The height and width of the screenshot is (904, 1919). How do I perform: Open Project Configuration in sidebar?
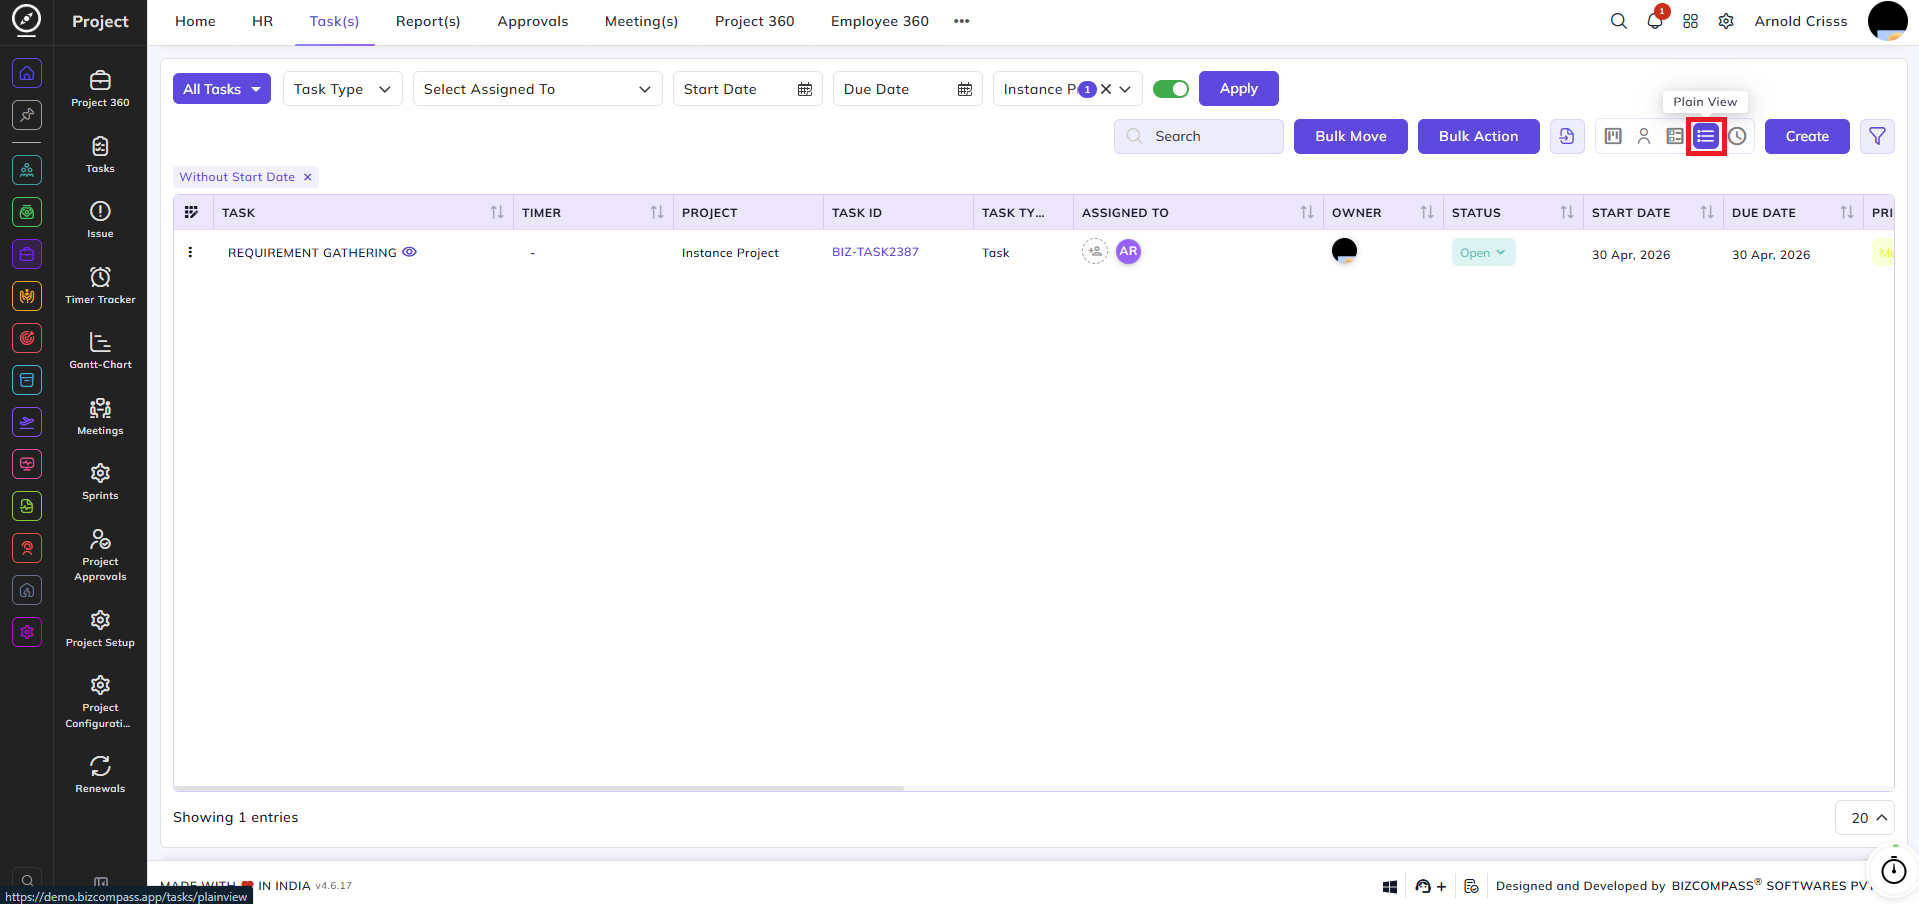100,702
